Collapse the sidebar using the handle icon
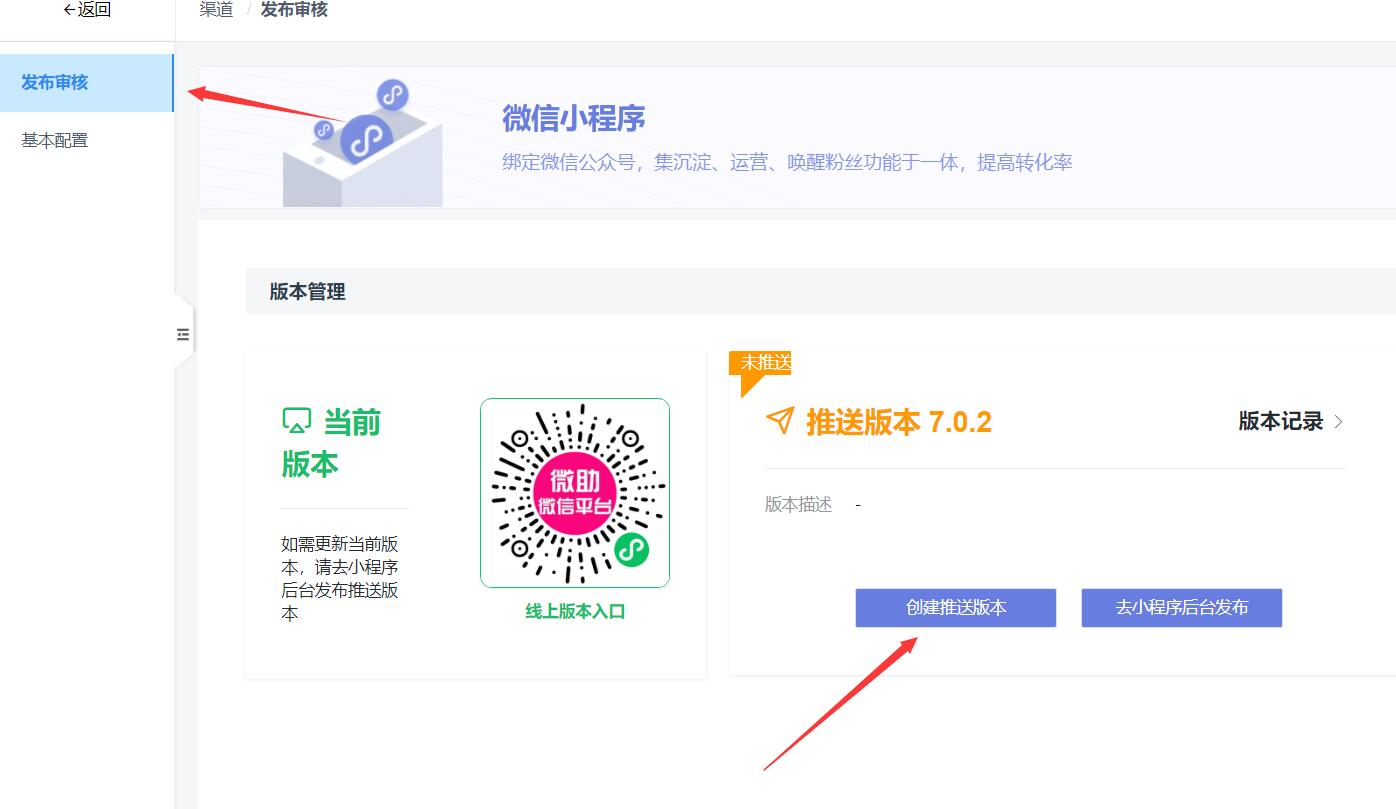This screenshot has width=1396, height=809. click(x=183, y=335)
